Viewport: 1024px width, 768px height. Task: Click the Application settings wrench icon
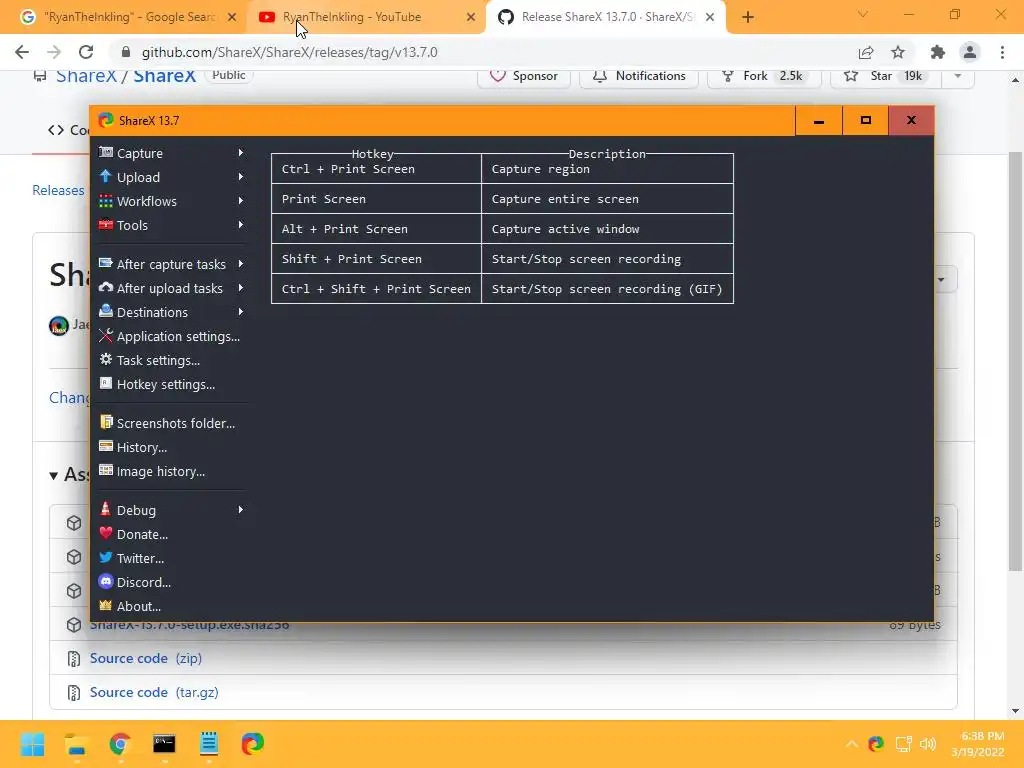pyautogui.click(x=106, y=336)
